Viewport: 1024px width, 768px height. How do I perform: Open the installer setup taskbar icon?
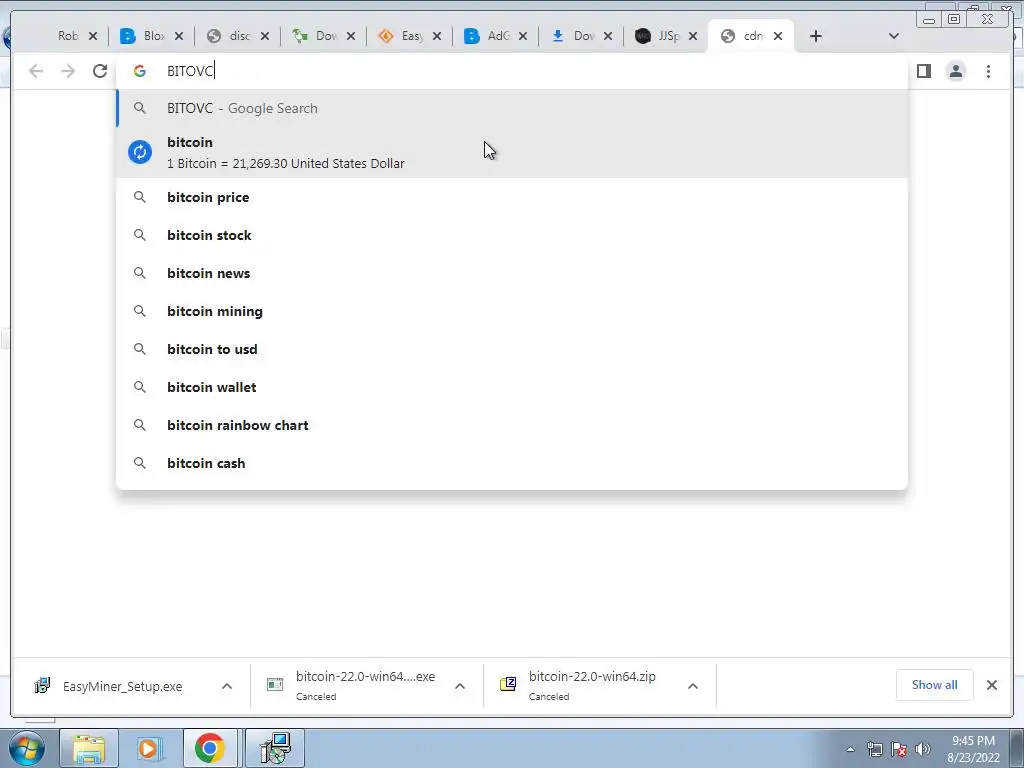click(275, 748)
